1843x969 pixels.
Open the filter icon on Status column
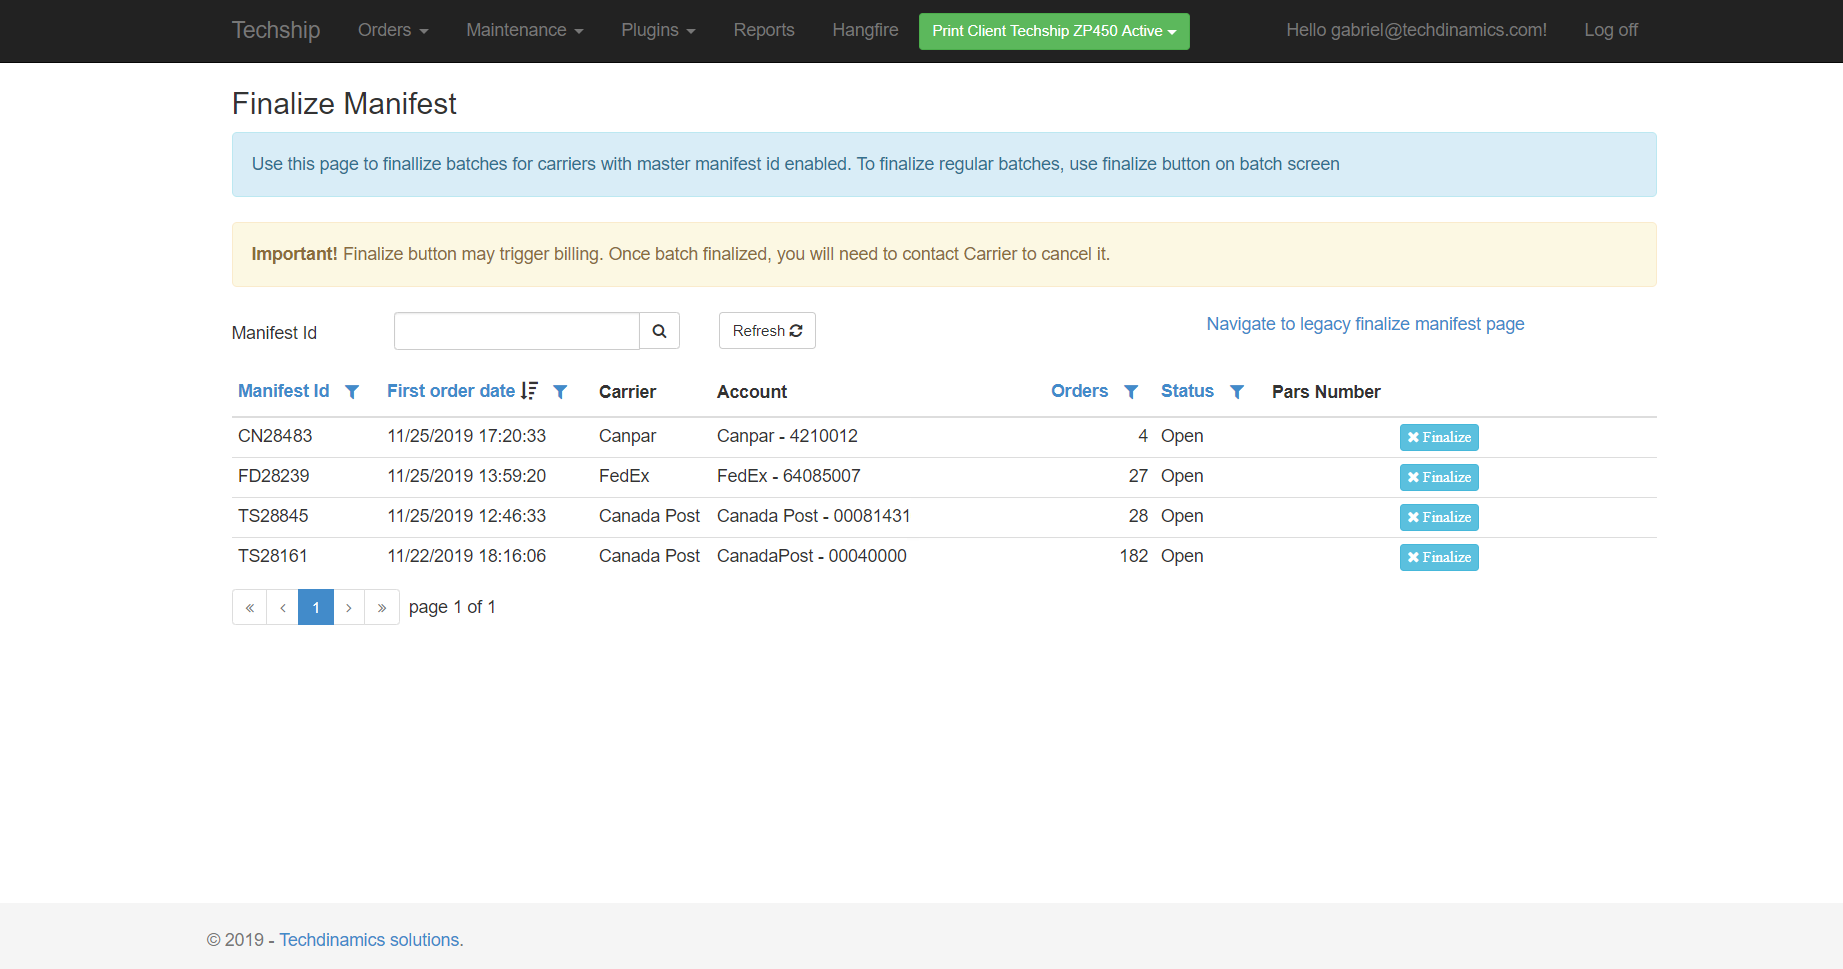1237,391
